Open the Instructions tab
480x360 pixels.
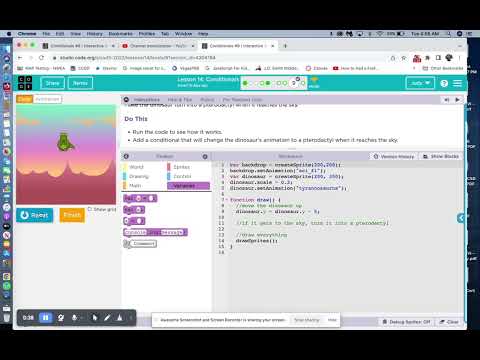pos(147,100)
